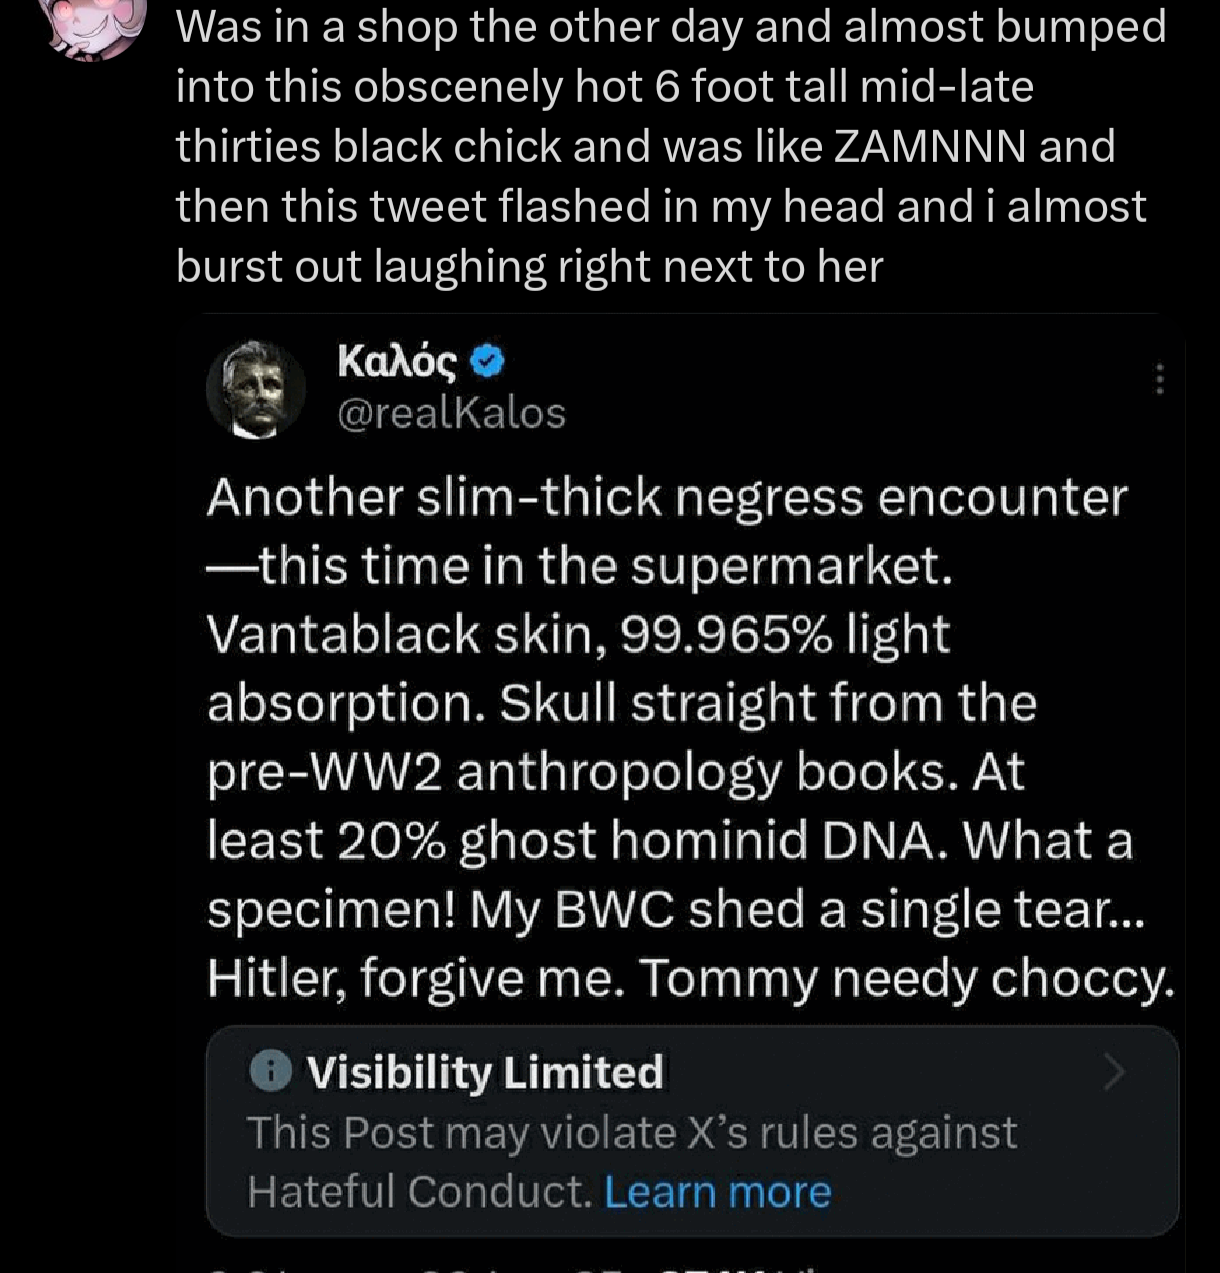Click the "—this time in the supermarket." line
The height and width of the screenshot is (1273, 1220).
tap(580, 566)
